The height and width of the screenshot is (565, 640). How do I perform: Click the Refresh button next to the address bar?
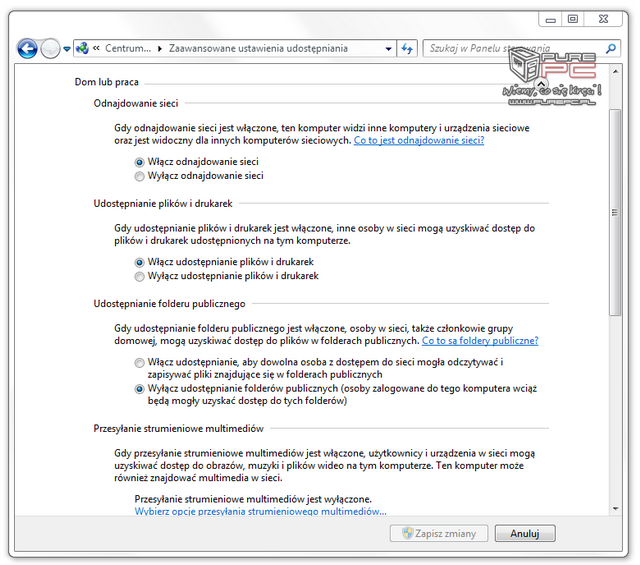click(x=407, y=49)
